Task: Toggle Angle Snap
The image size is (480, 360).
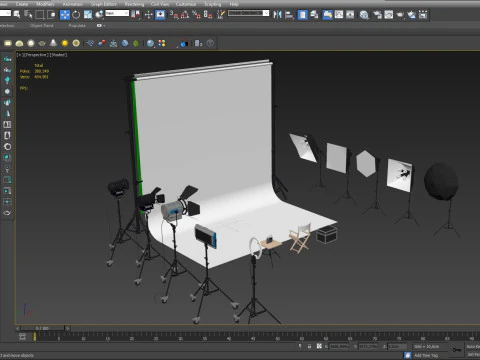Action: 185,14
